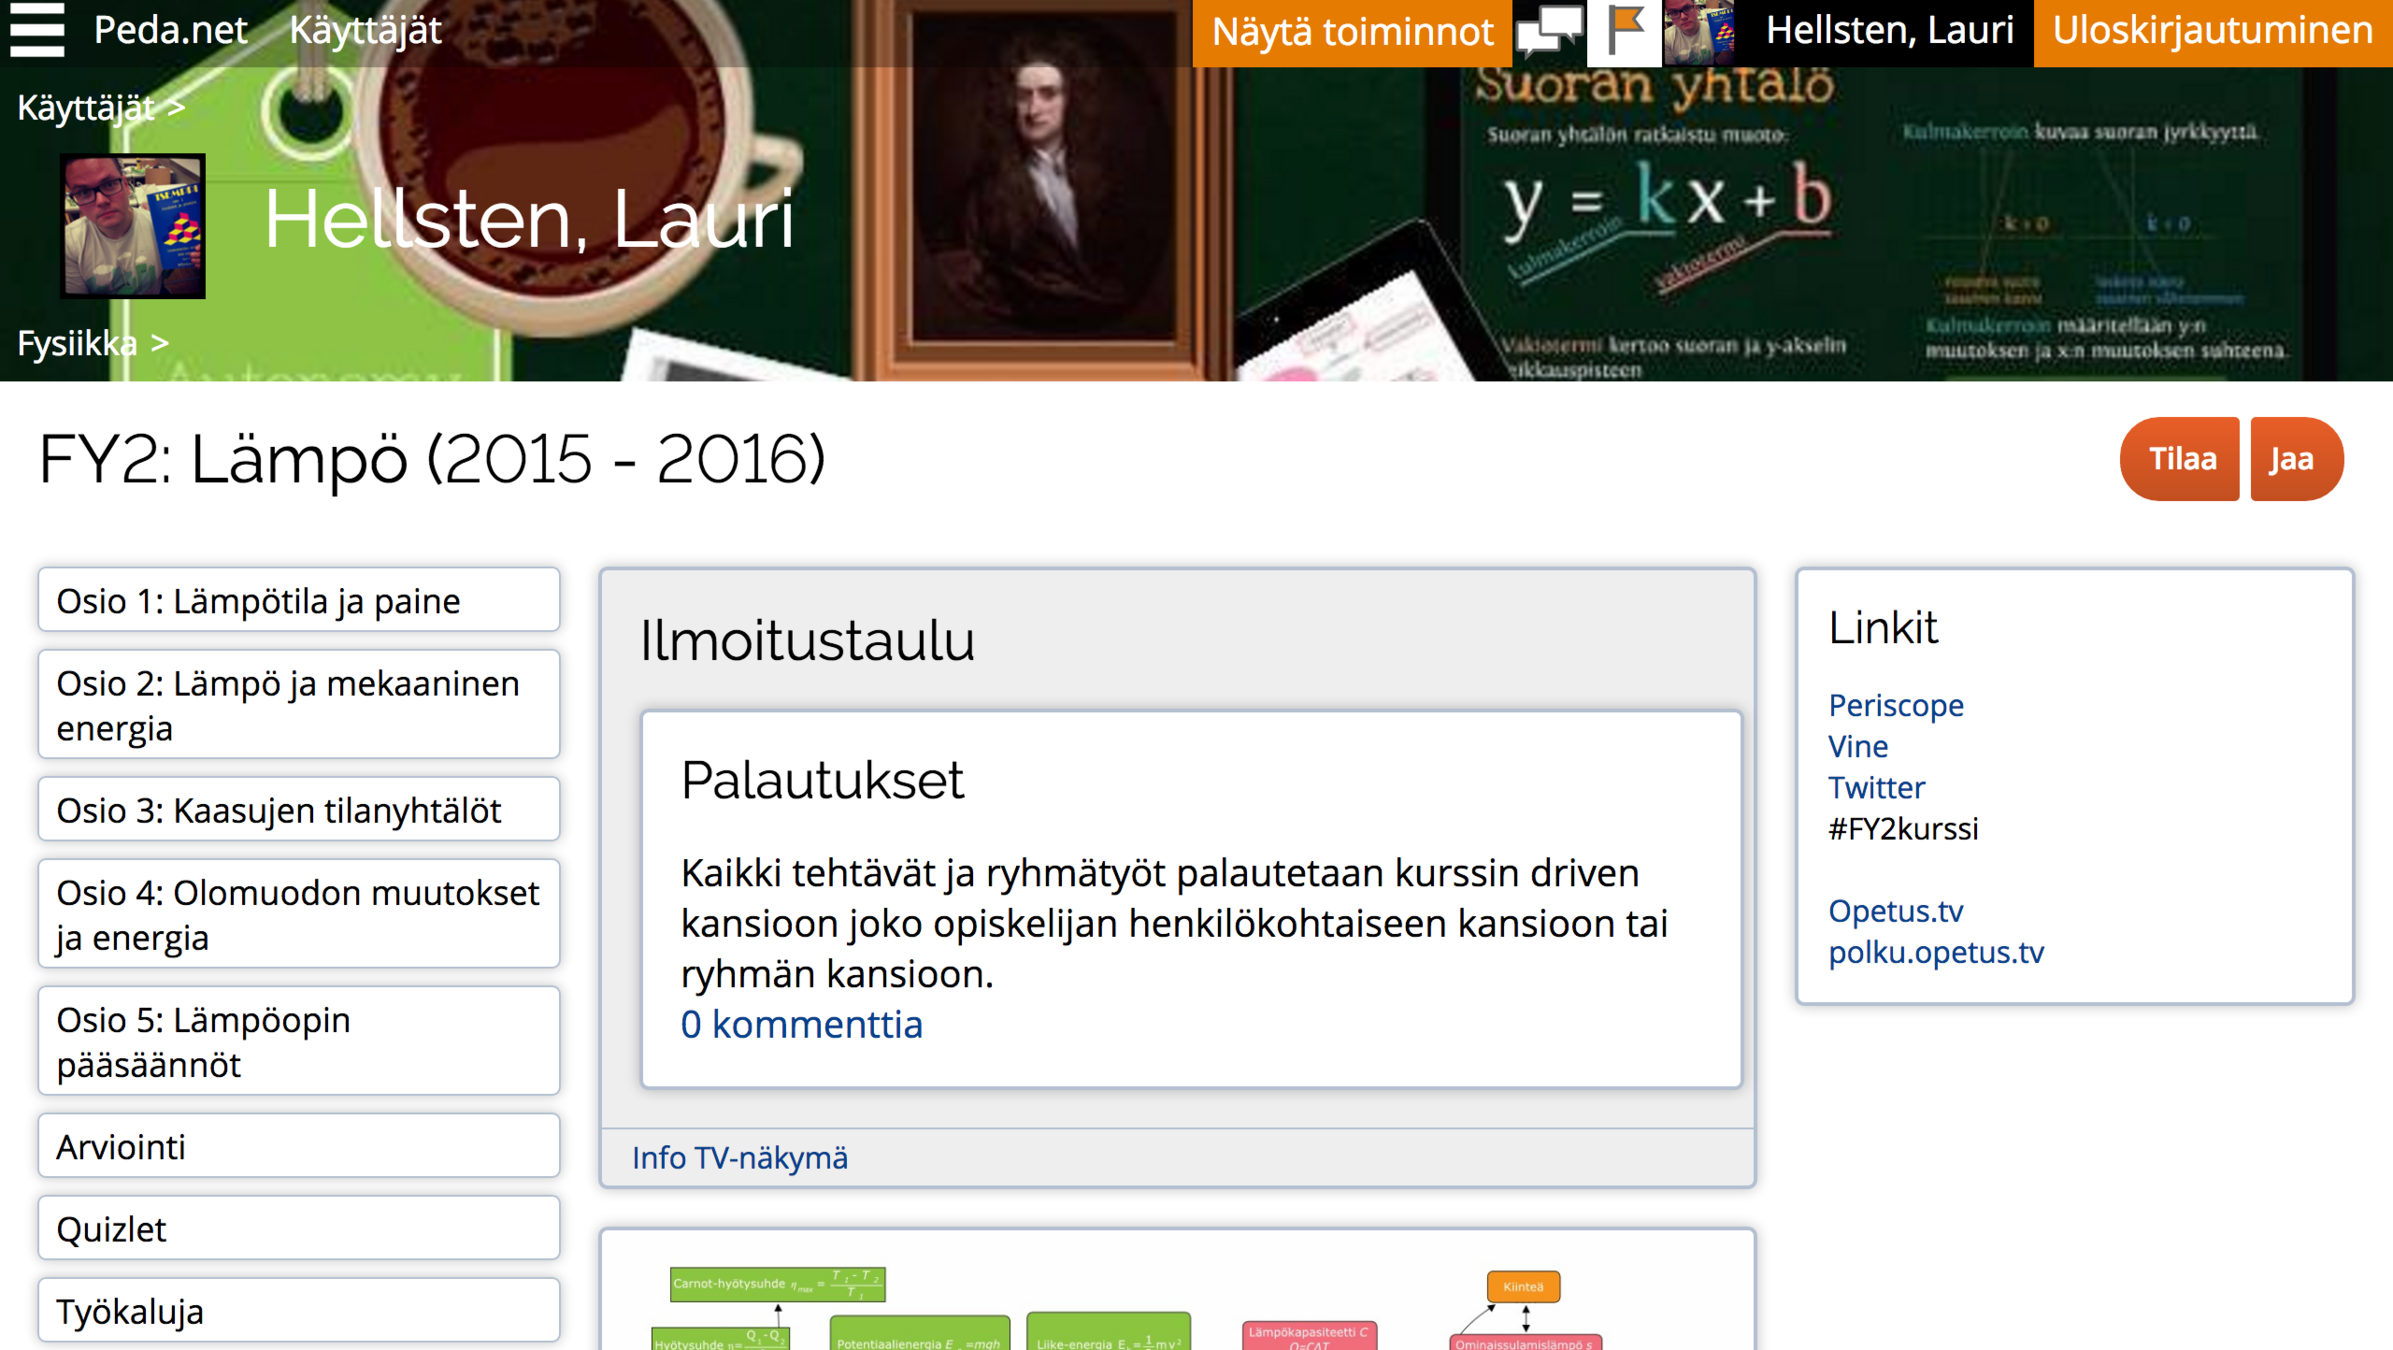The height and width of the screenshot is (1350, 2393).
Task: Click Lauri Hellsten's large profile picture
Action: coord(133,226)
